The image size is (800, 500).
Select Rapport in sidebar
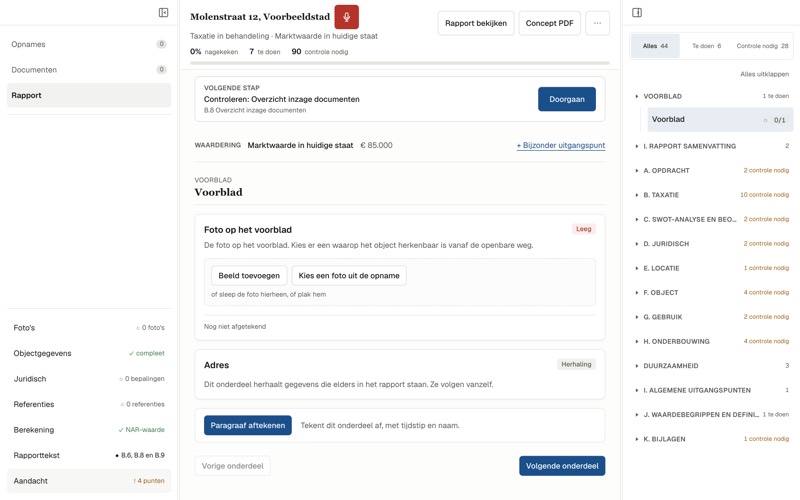89,95
